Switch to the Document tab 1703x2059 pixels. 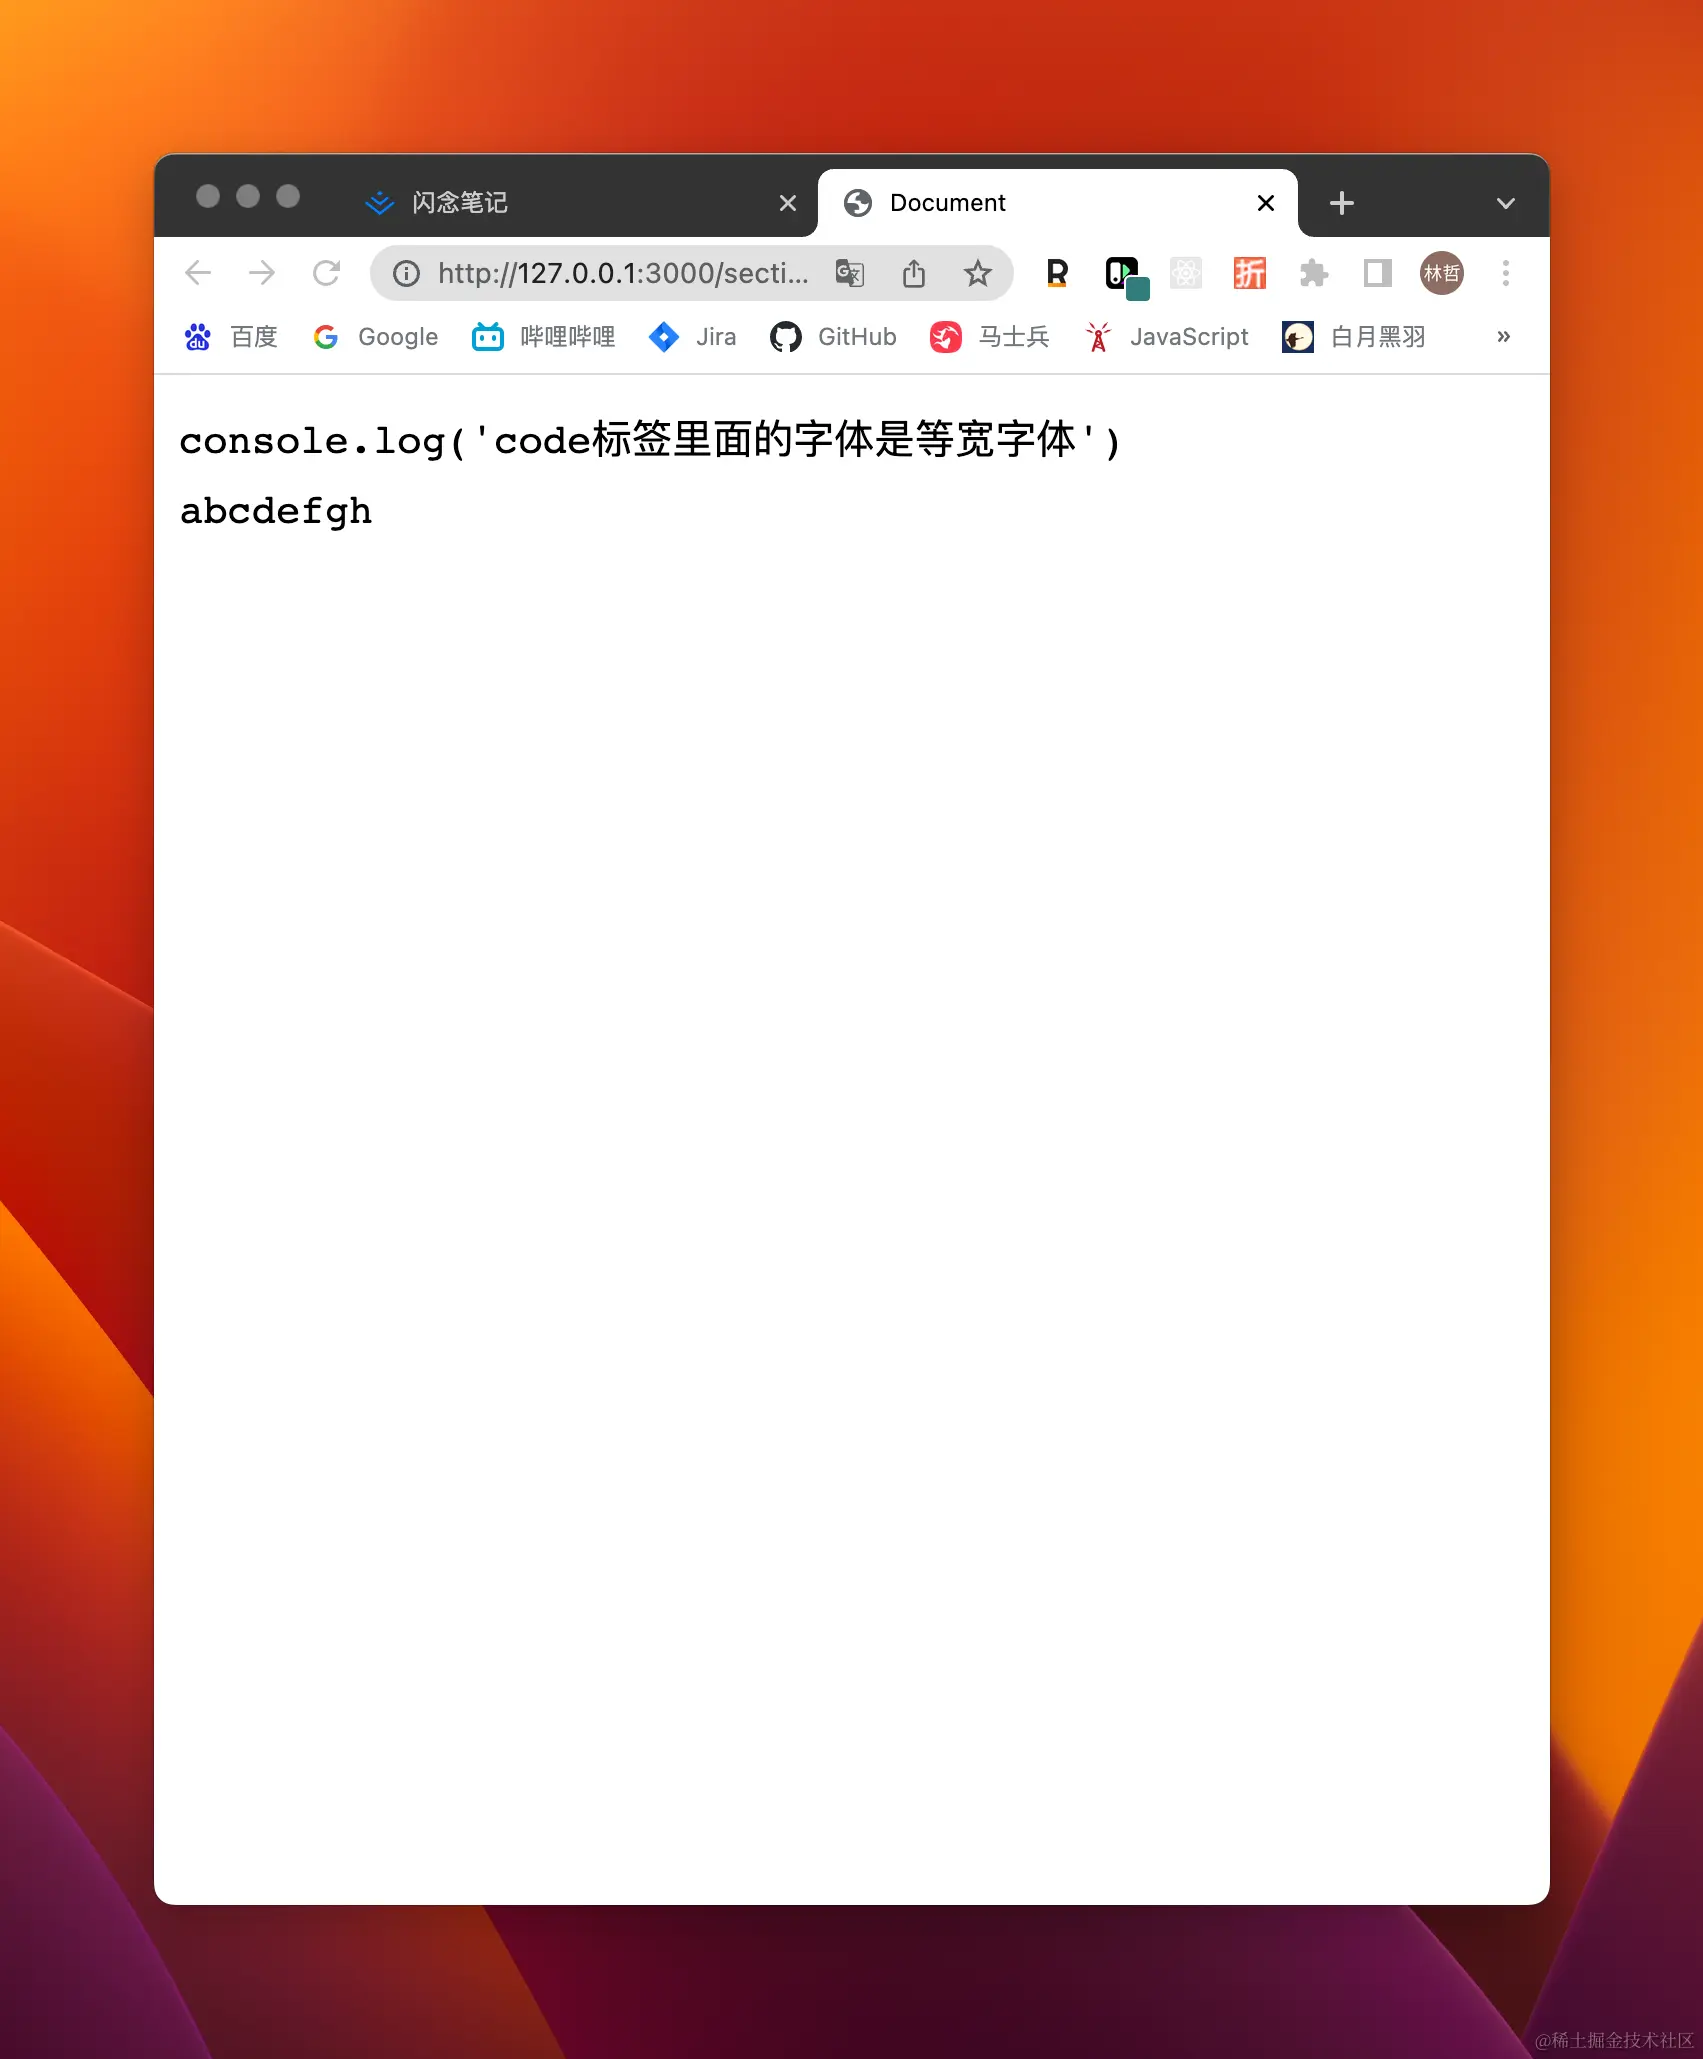click(946, 202)
